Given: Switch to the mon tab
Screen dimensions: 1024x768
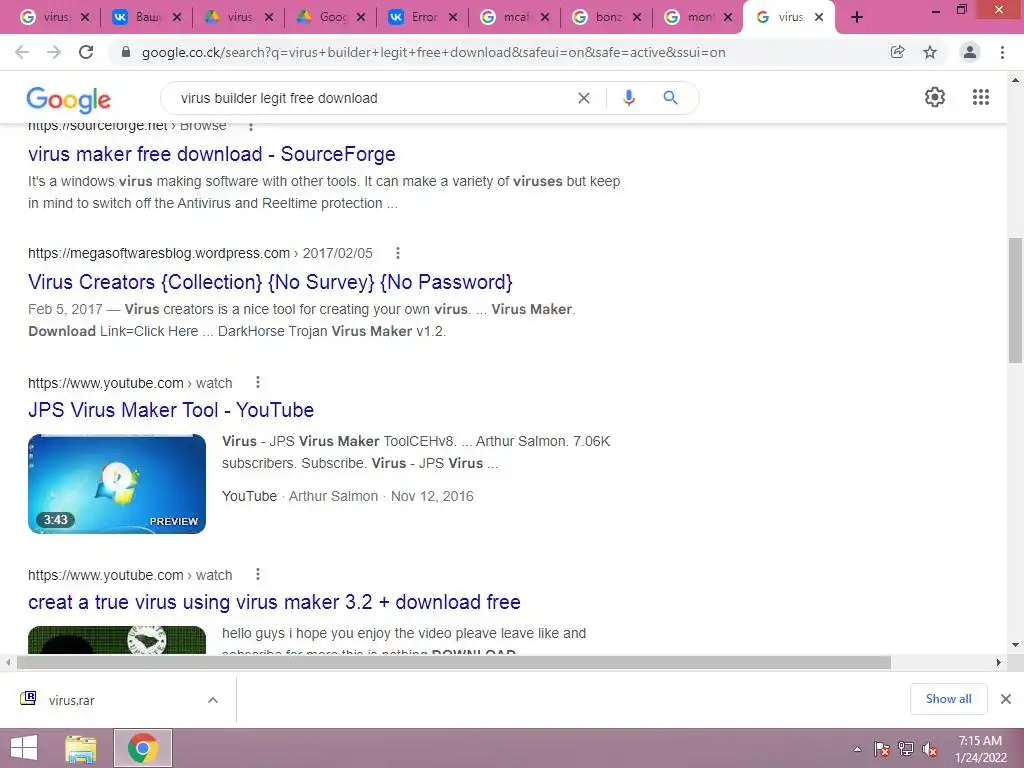Looking at the screenshot, I should (x=690, y=18).
